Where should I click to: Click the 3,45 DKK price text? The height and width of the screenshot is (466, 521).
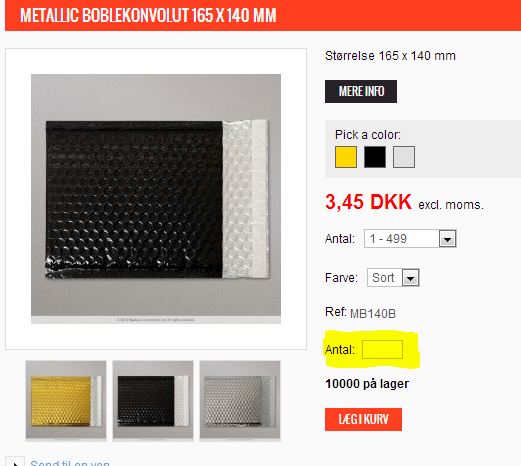tap(368, 202)
